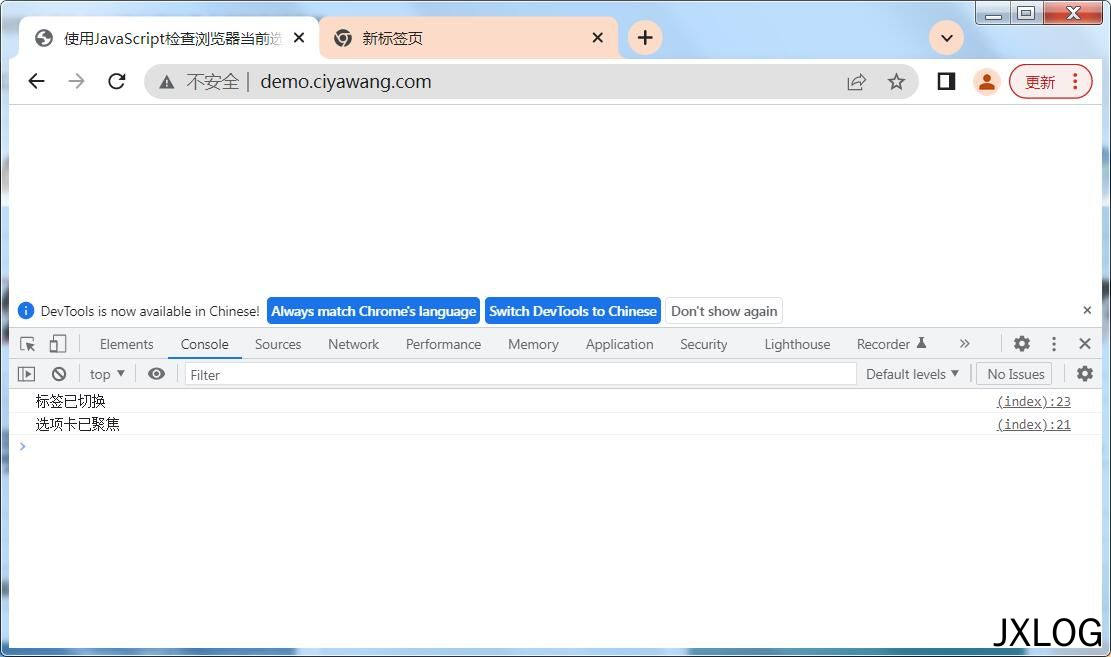Image resolution: width=1111 pixels, height=657 pixels.
Task: Open the (index):21 source link
Action: [x=1033, y=424]
